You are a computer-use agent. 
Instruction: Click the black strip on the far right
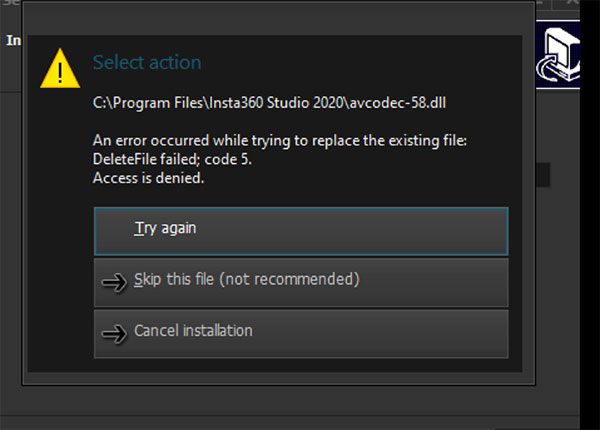[x=590, y=250]
